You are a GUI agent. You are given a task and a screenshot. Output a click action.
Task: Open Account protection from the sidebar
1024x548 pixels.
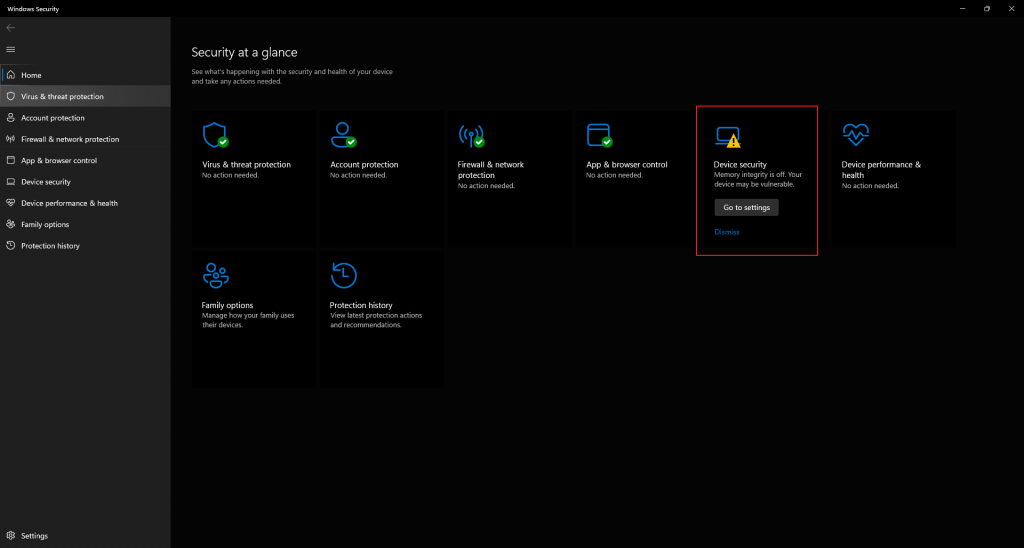click(x=86, y=118)
